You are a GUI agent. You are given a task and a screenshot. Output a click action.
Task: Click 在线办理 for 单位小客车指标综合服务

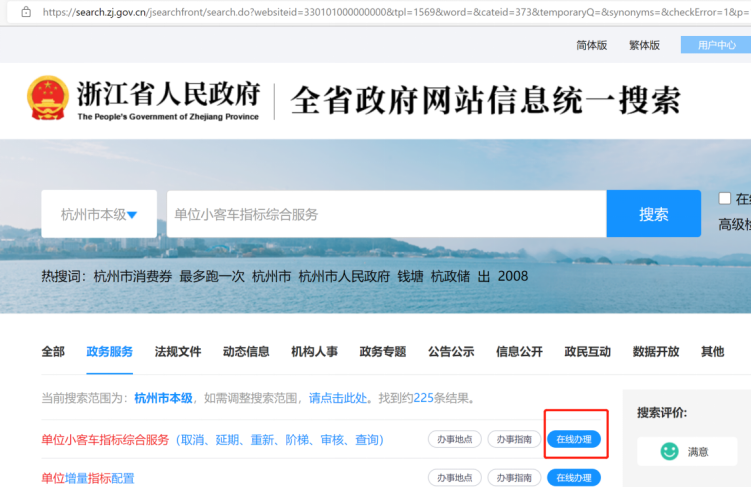(574, 439)
